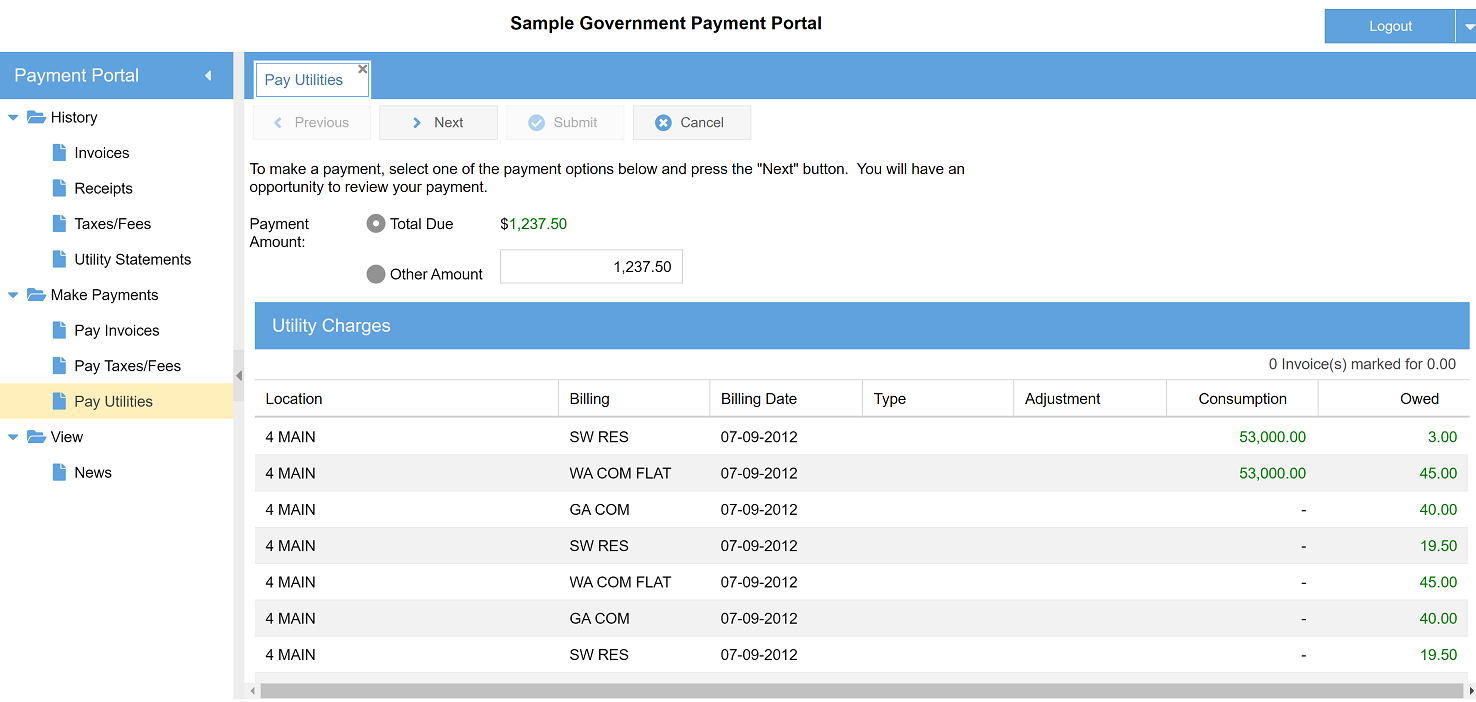Viewport: 1476px width, 702px height.
Task: Select the Other Amount radio option
Action: 376,274
